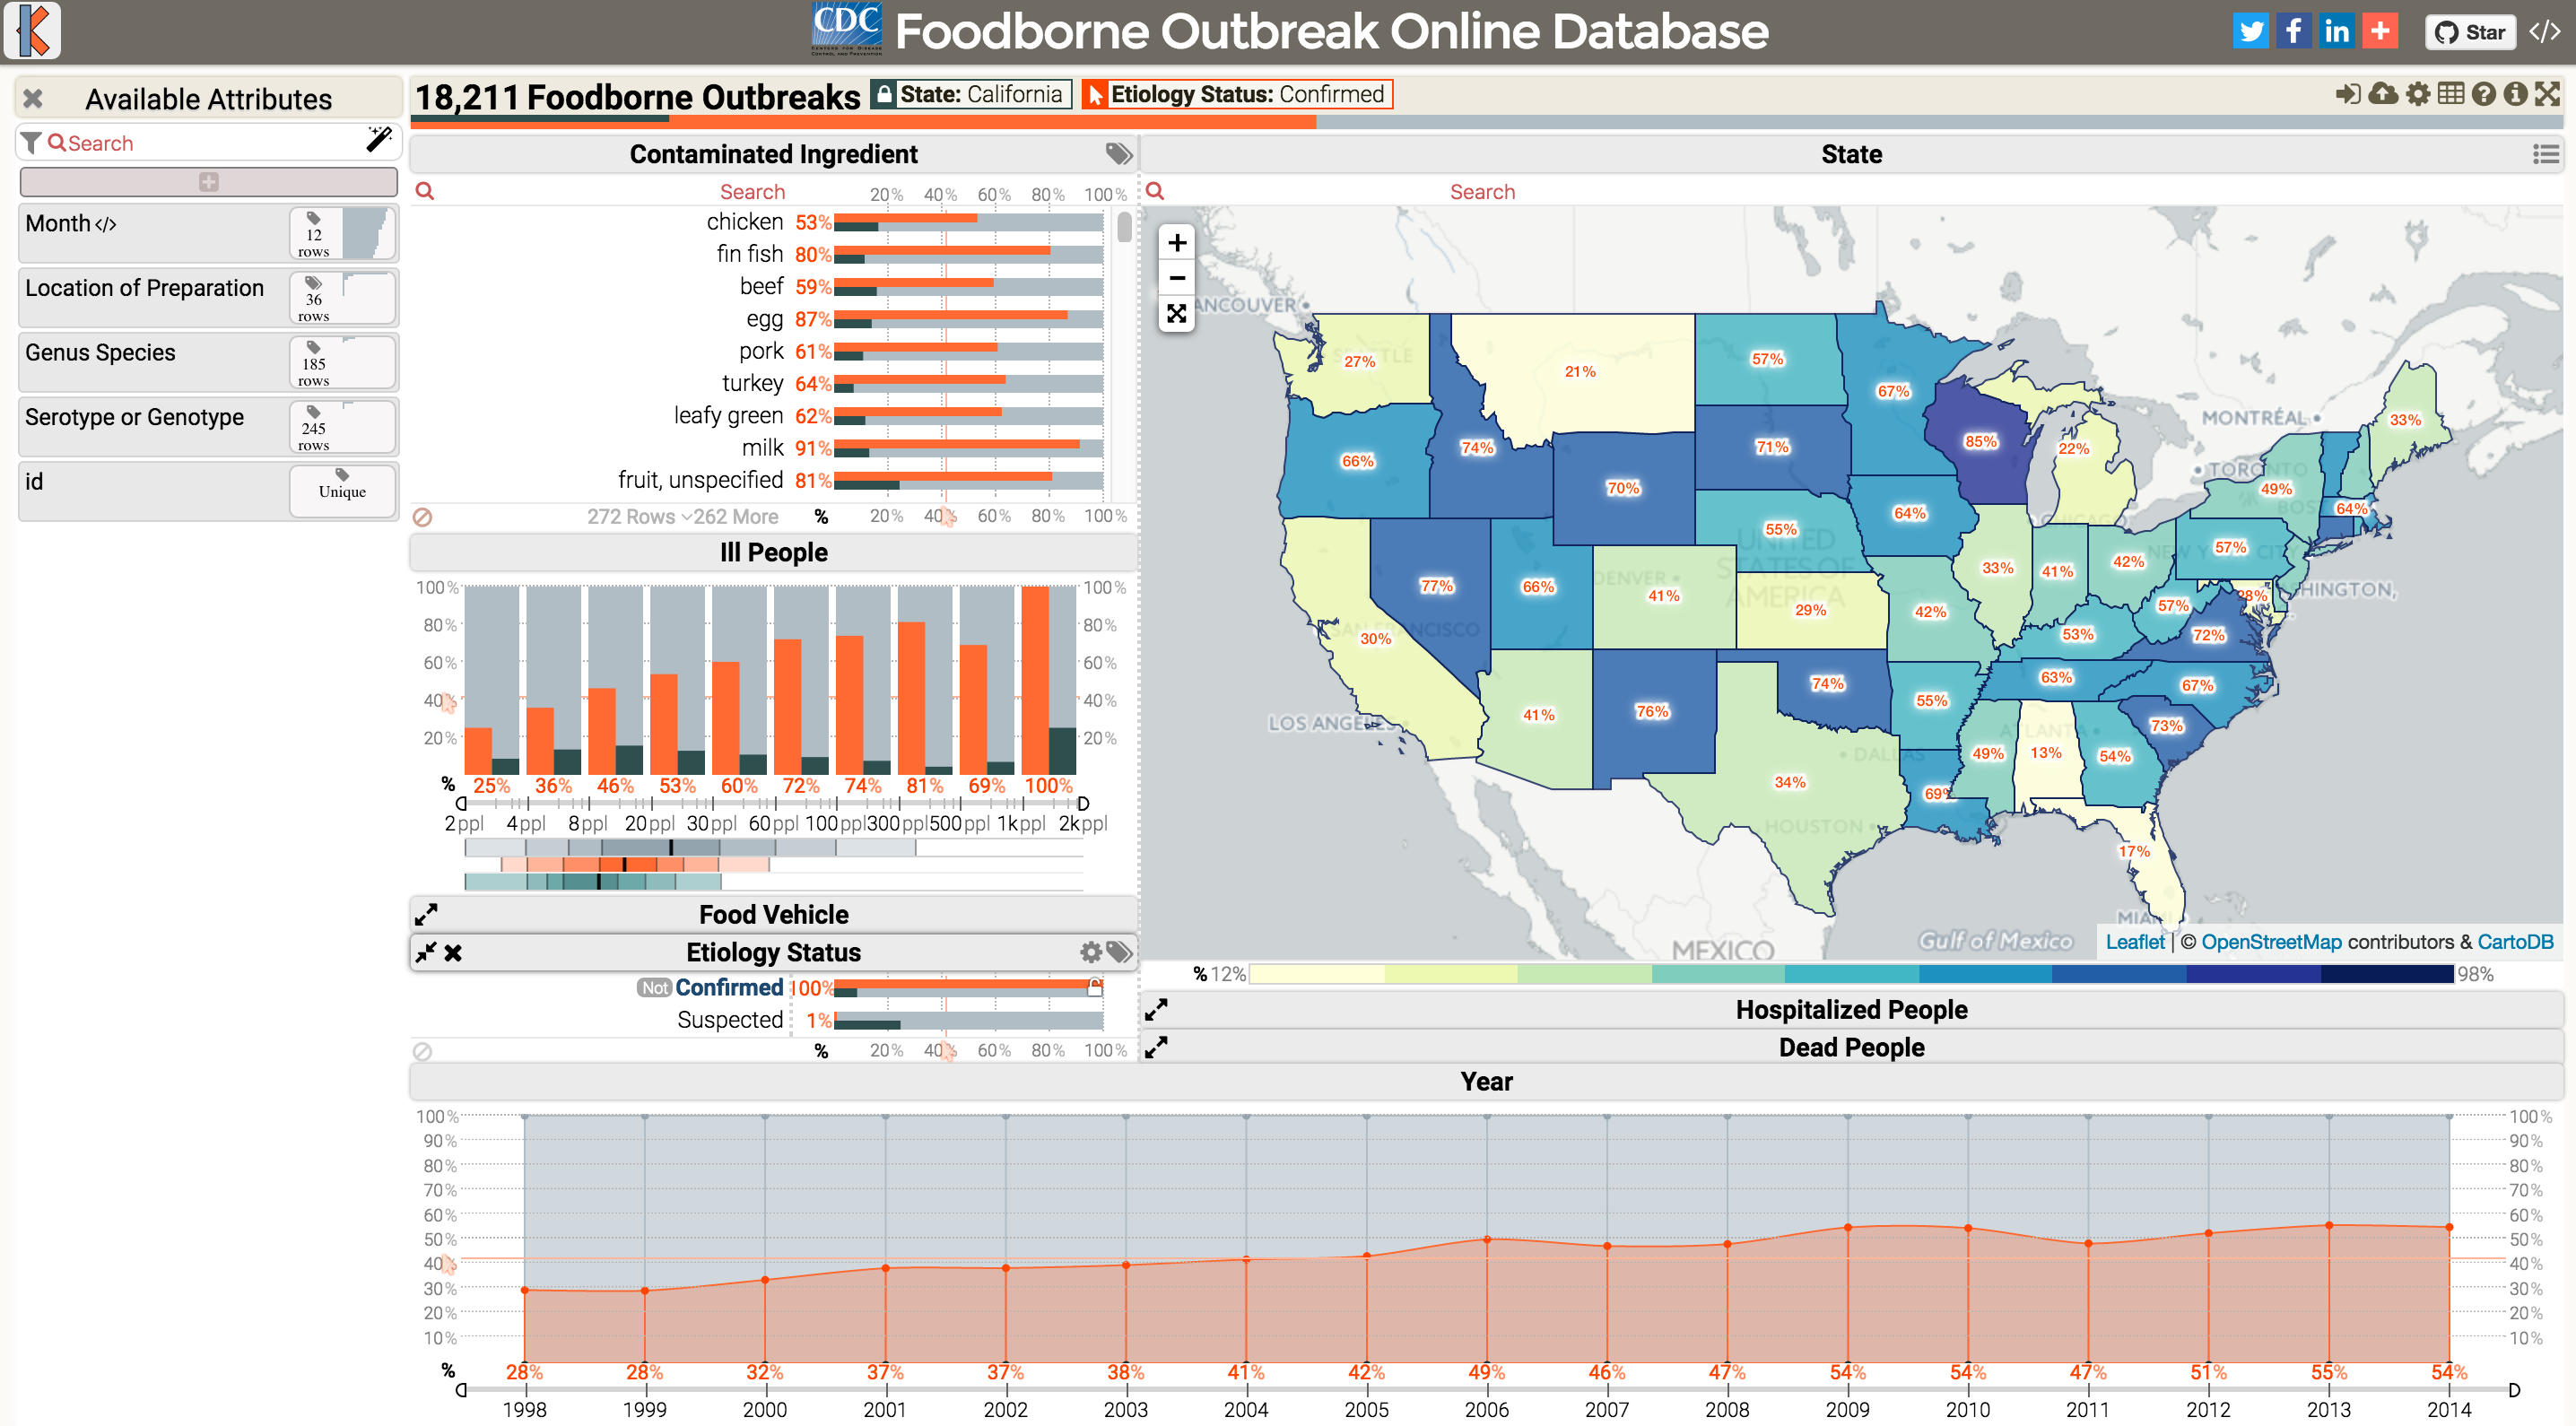Show 262 more contaminated ingredient rows

coord(730,517)
